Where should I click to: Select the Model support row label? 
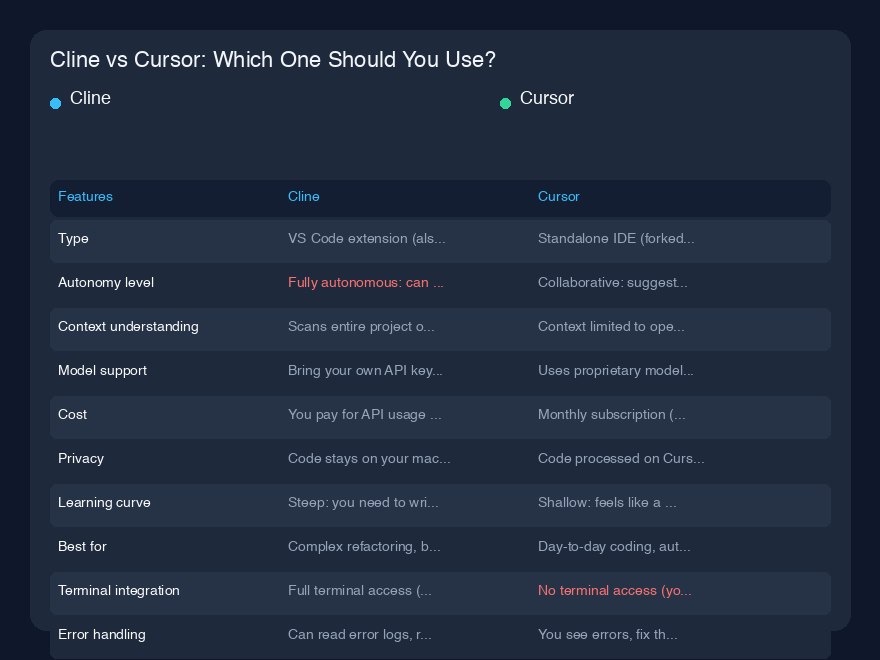(102, 370)
